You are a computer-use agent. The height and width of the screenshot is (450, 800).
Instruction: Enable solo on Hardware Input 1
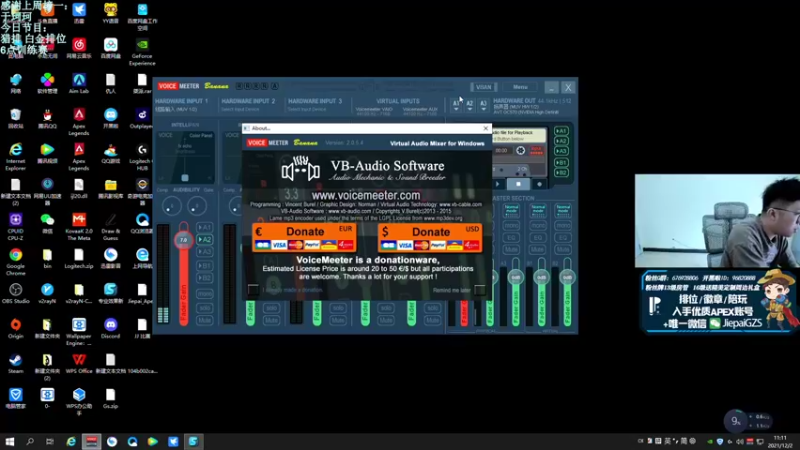pos(205,308)
